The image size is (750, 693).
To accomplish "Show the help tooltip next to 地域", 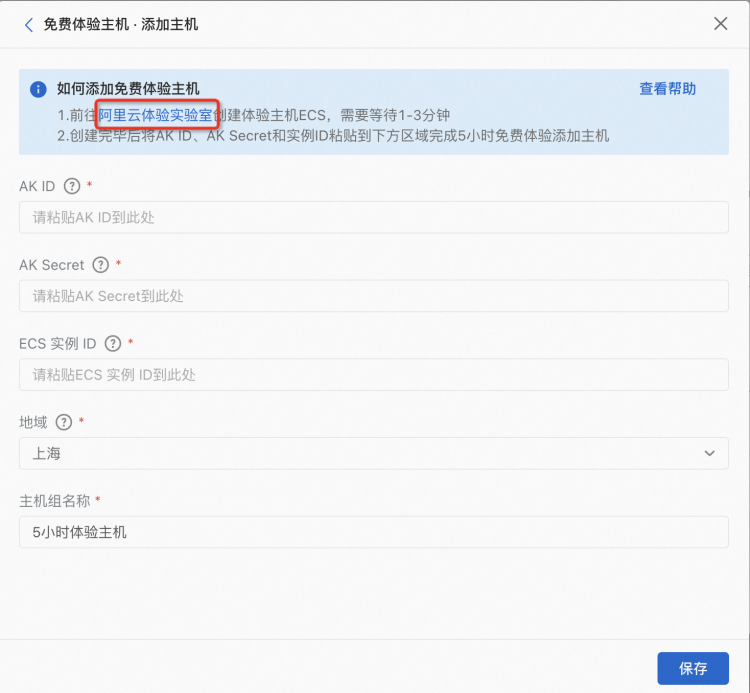I will (64, 422).
